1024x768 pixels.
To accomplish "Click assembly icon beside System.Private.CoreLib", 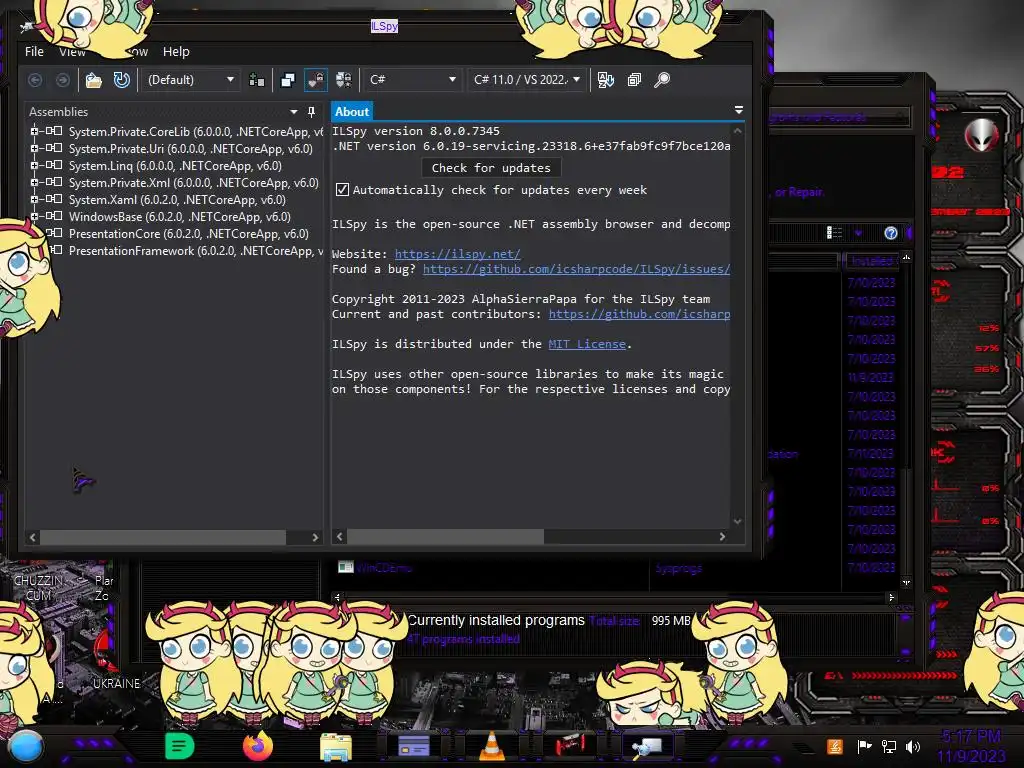I will pos(54,131).
